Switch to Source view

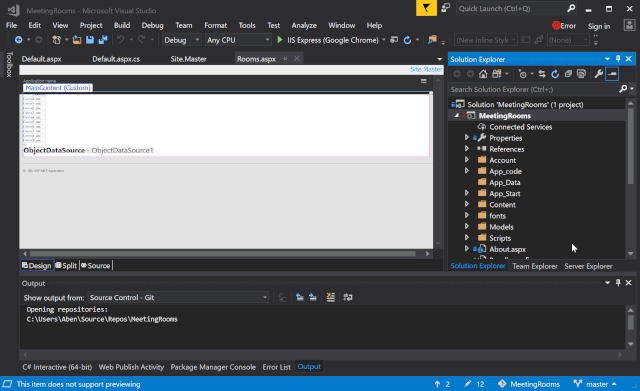pos(96,265)
